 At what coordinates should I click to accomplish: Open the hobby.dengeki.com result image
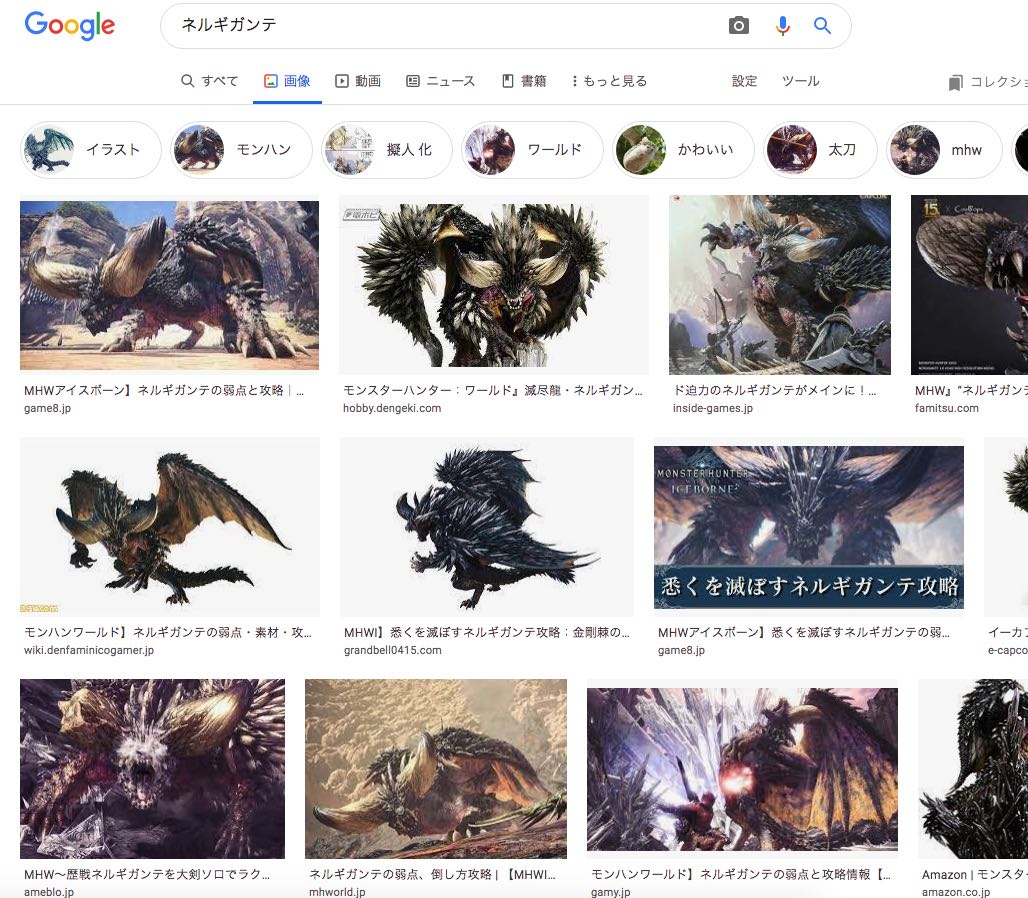tap(494, 285)
